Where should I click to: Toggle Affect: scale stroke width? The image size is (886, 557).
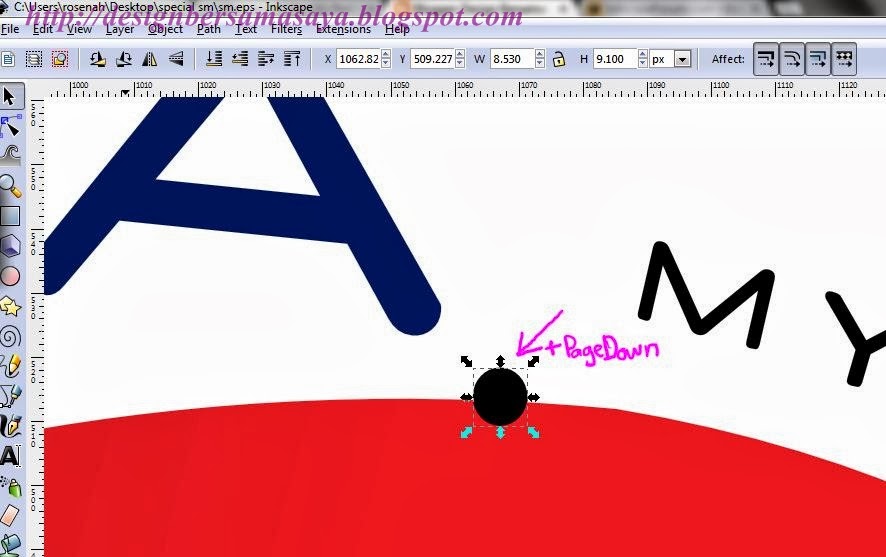point(766,59)
